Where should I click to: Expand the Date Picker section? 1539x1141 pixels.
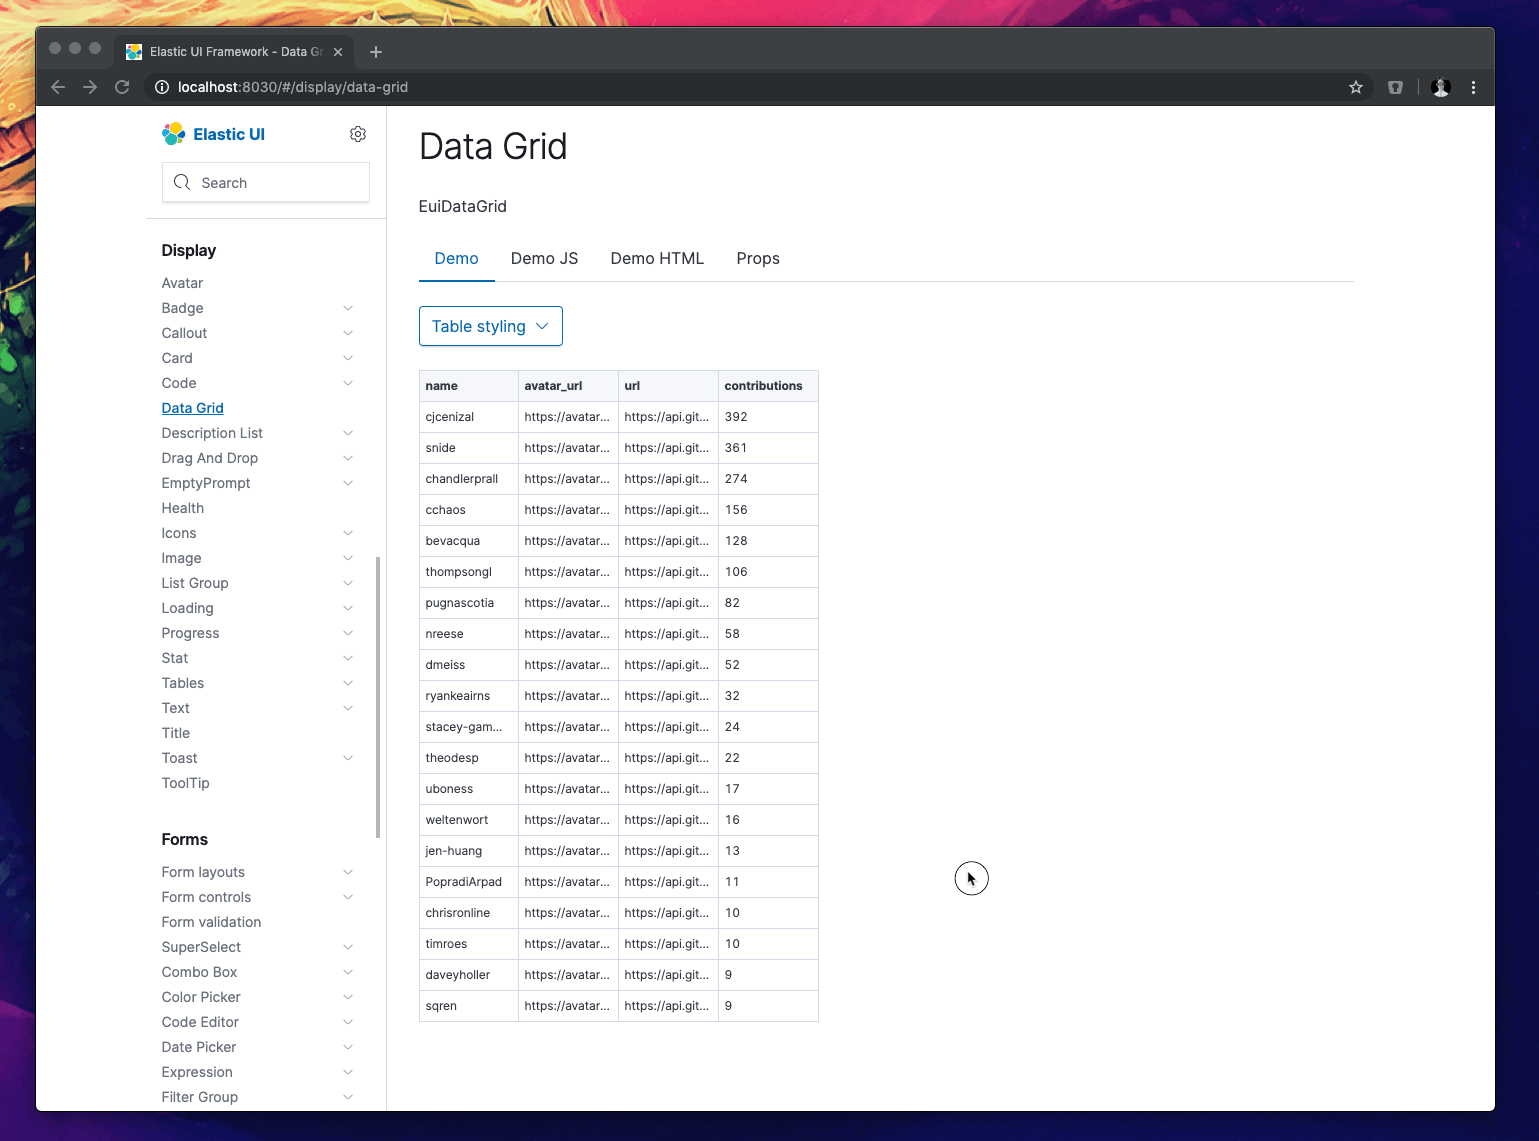[x=348, y=1047]
